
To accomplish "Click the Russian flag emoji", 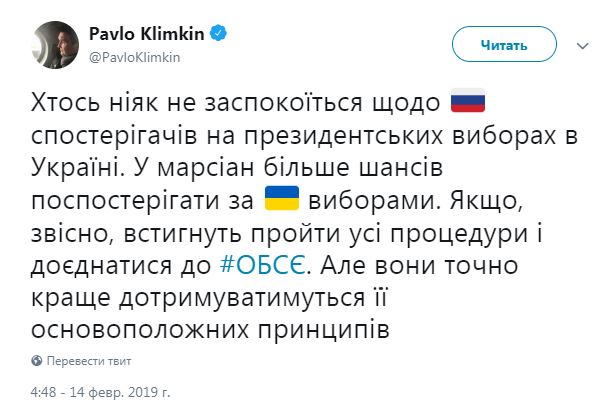I will pos(467,99).
